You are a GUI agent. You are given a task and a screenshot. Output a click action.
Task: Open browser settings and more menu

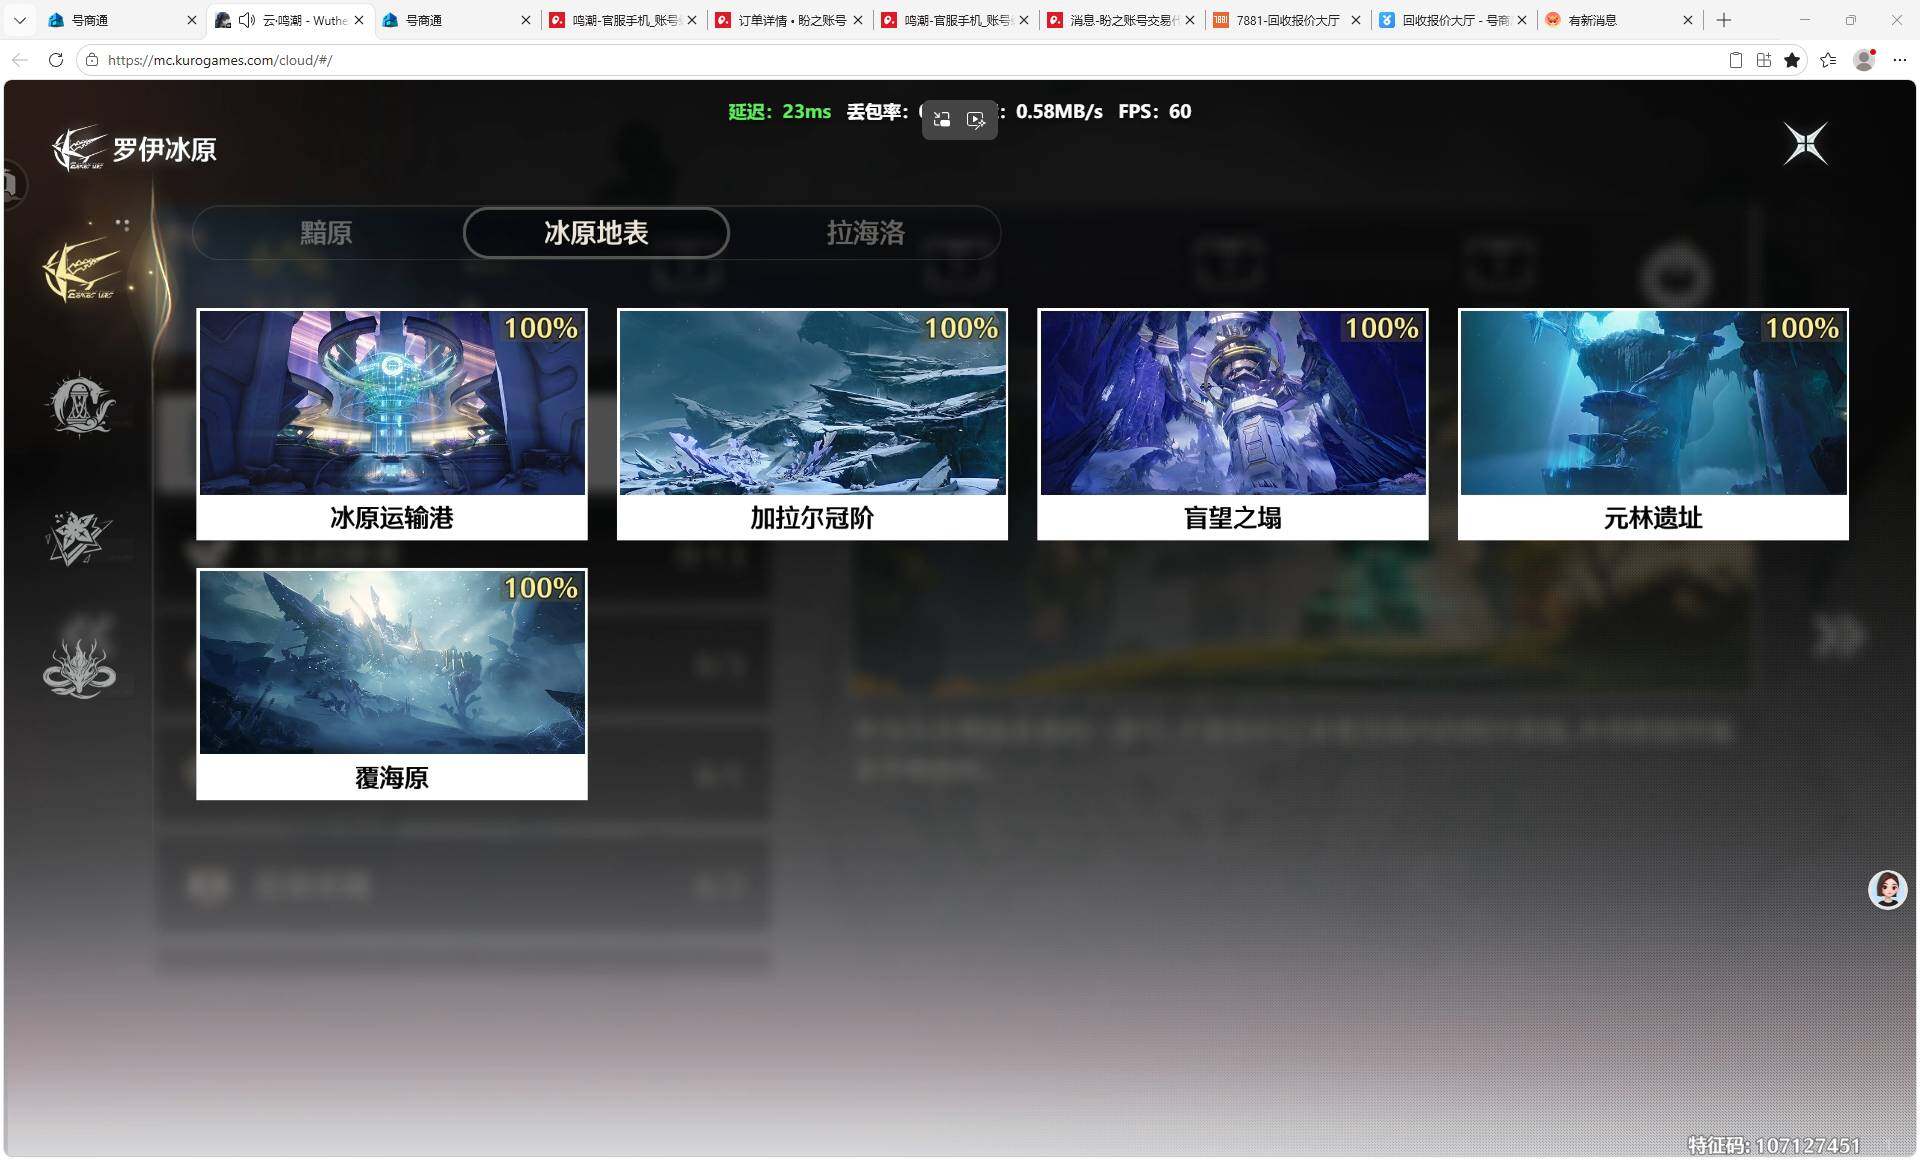[1900, 60]
